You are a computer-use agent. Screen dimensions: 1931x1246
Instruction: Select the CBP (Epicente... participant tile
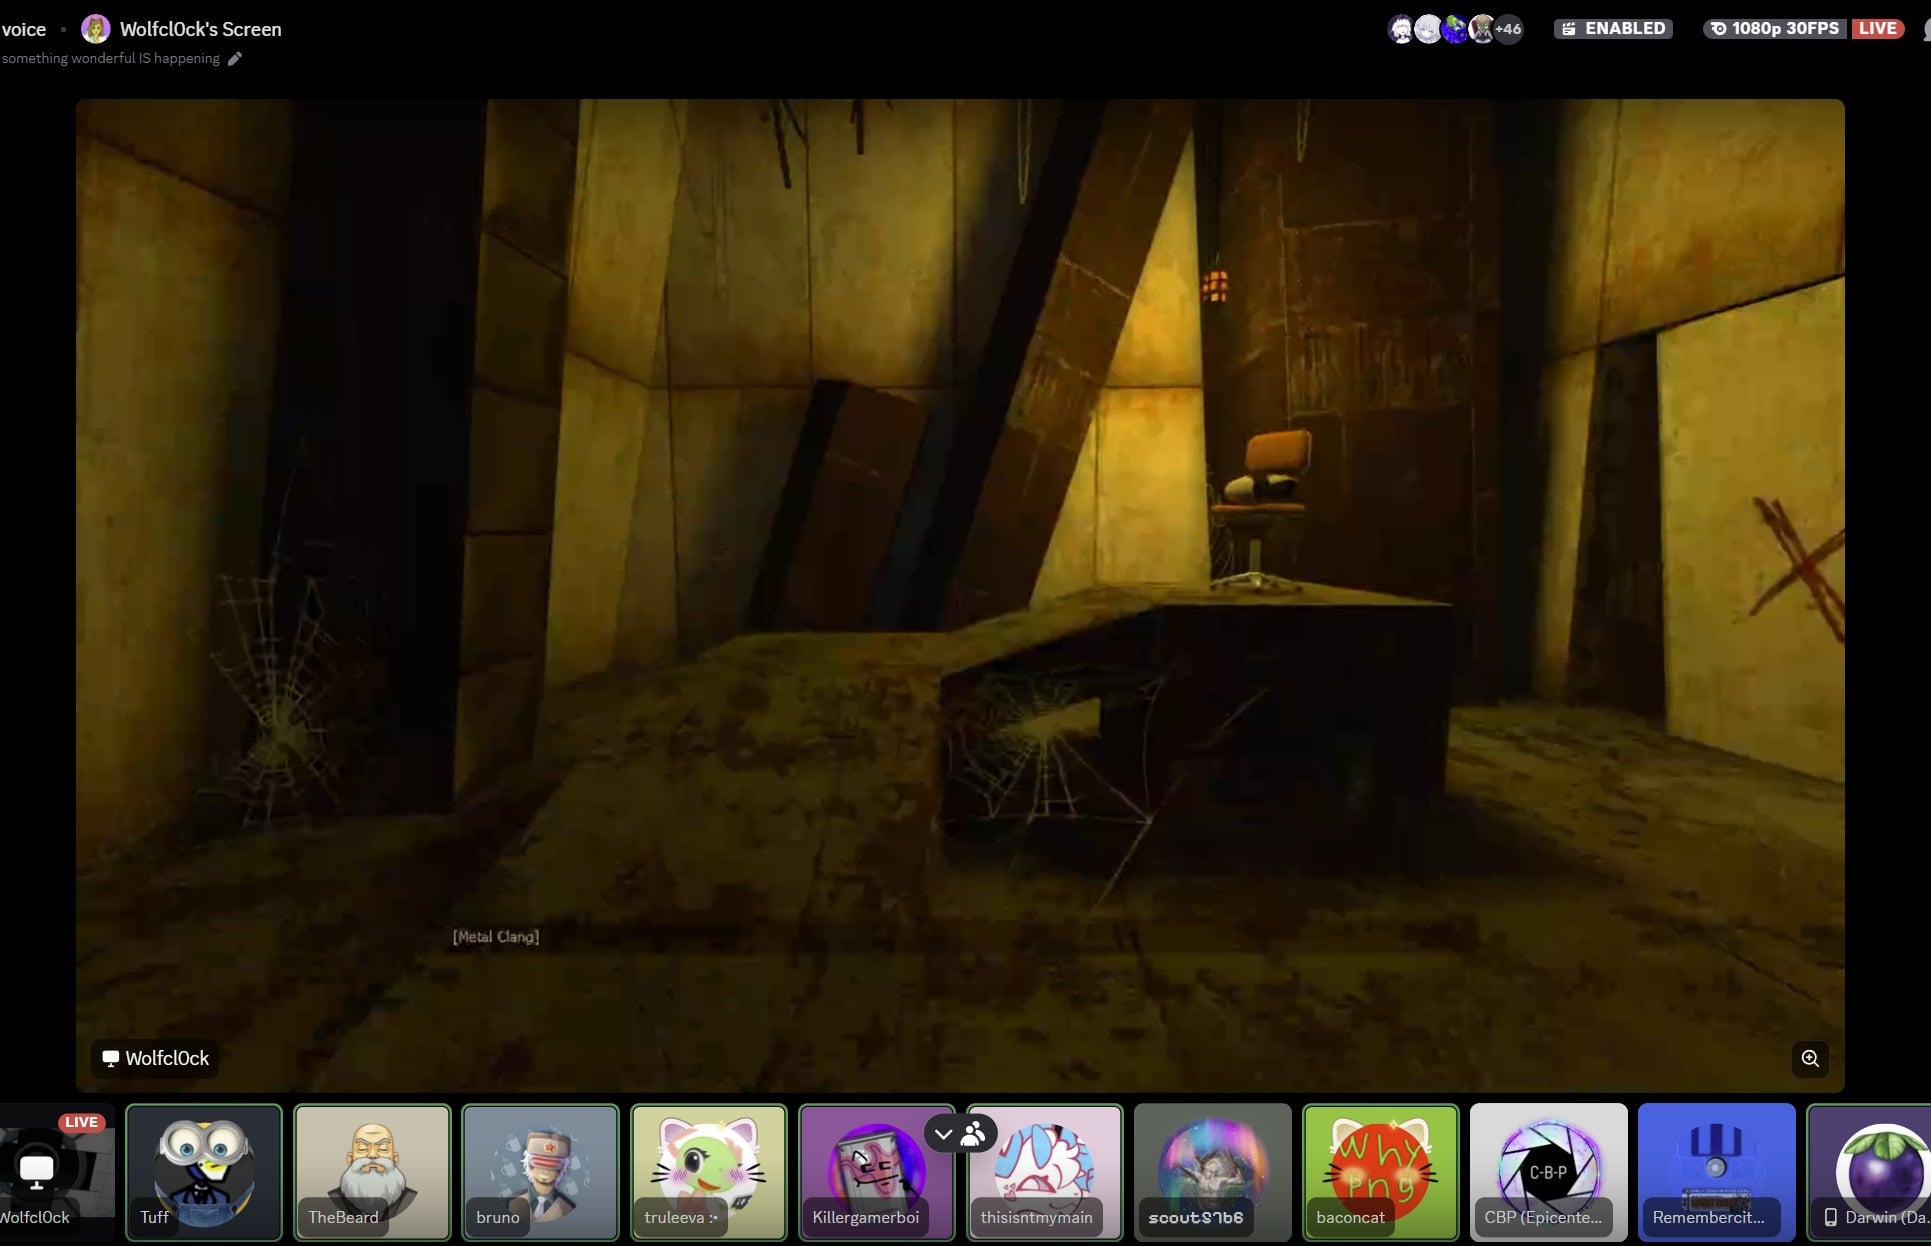click(1548, 1172)
